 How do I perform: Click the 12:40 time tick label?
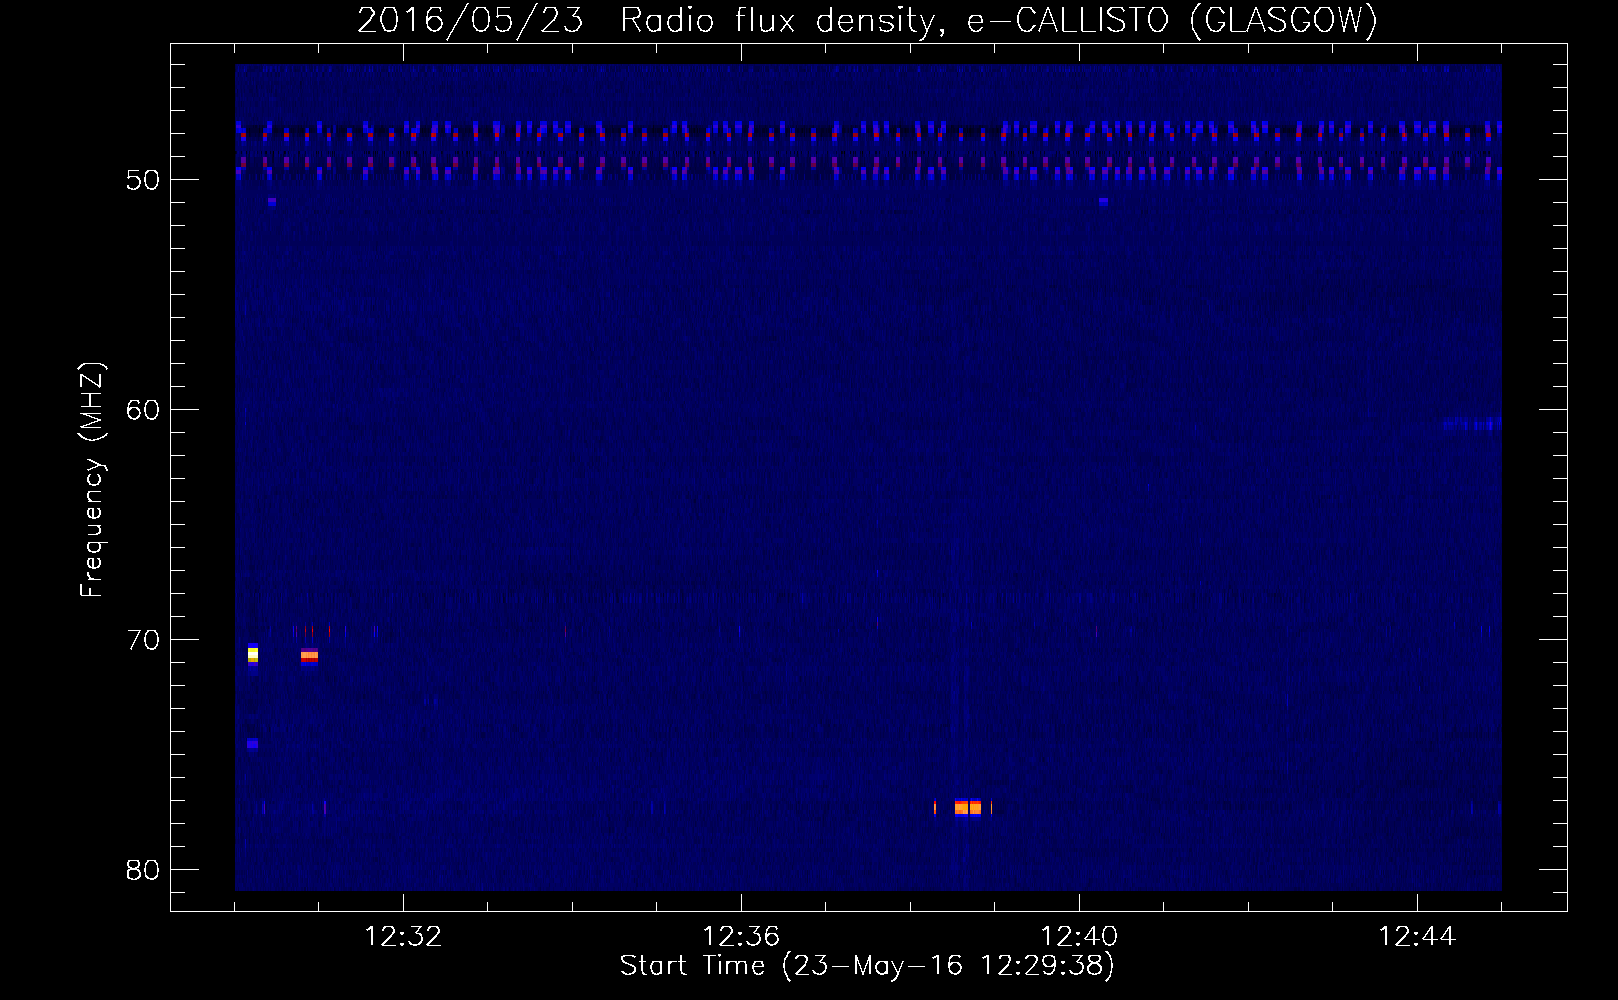click(x=1079, y=937)
